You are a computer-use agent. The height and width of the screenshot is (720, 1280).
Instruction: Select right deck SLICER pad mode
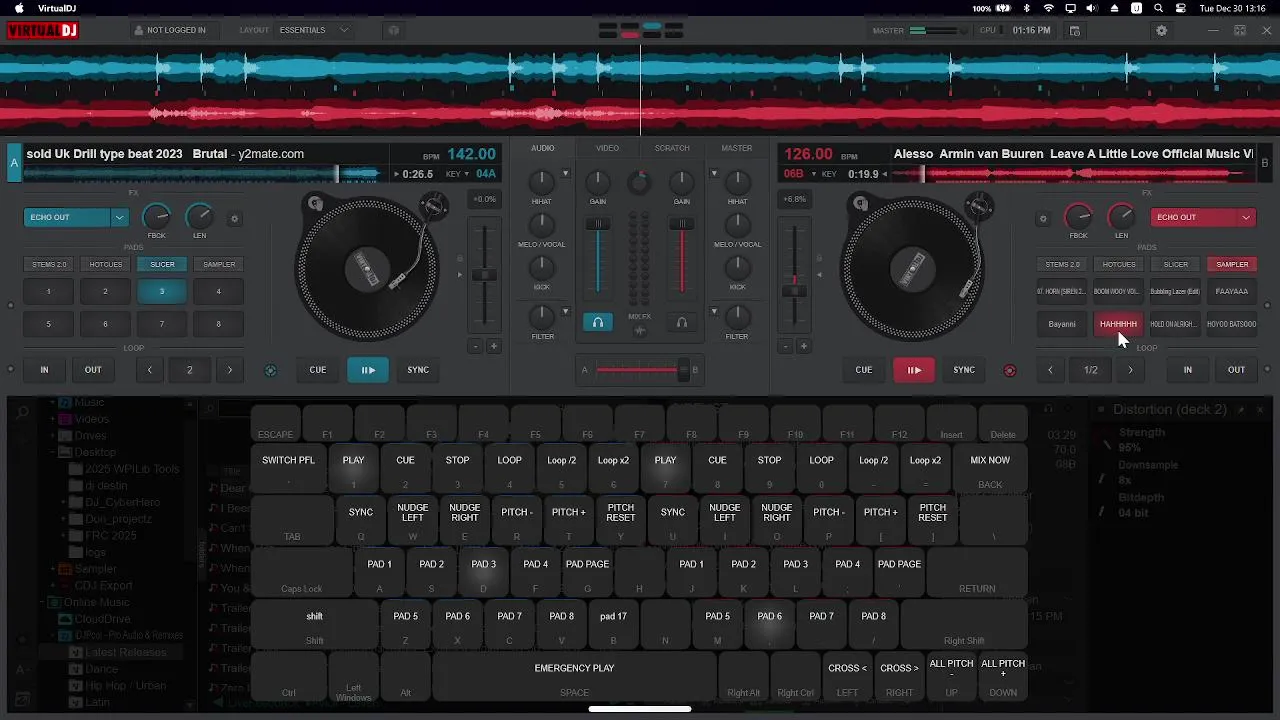coord(1175,264)
